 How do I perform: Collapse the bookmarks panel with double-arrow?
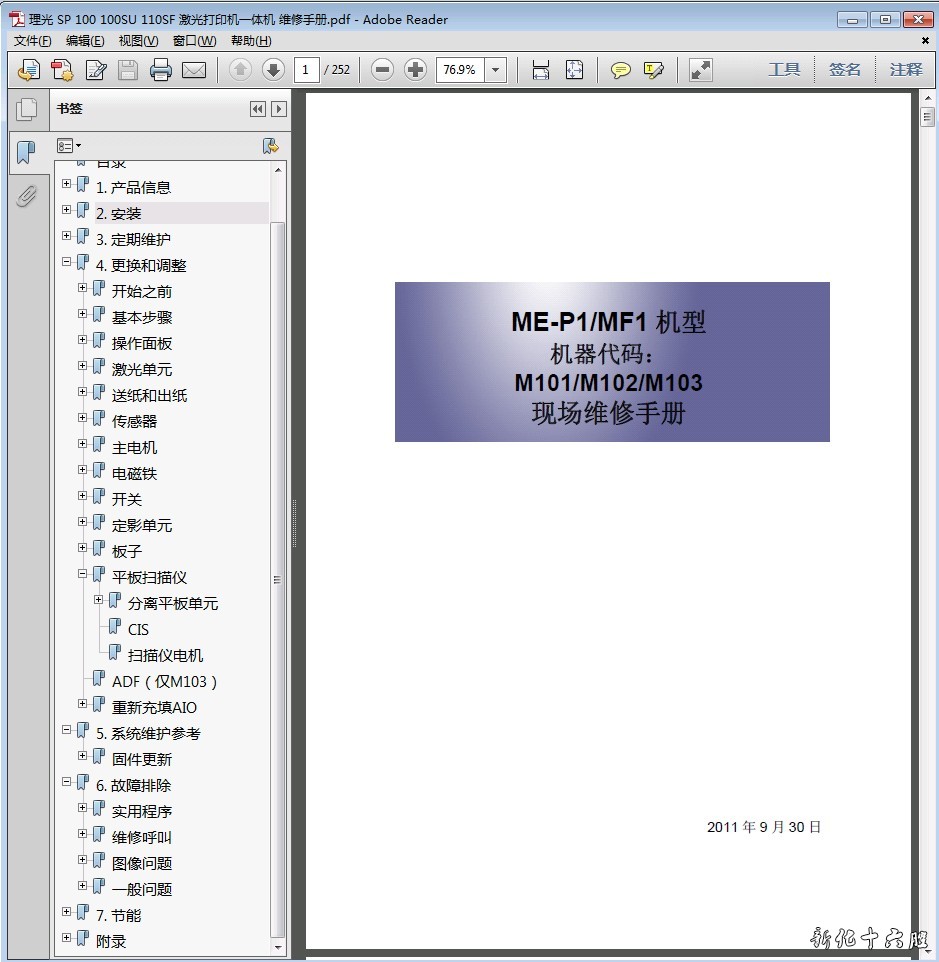(x=258, y=109)
